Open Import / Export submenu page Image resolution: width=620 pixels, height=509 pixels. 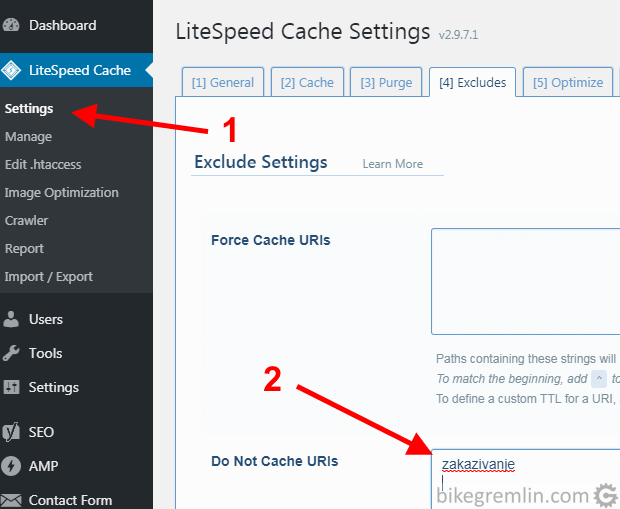coord(49,277)
